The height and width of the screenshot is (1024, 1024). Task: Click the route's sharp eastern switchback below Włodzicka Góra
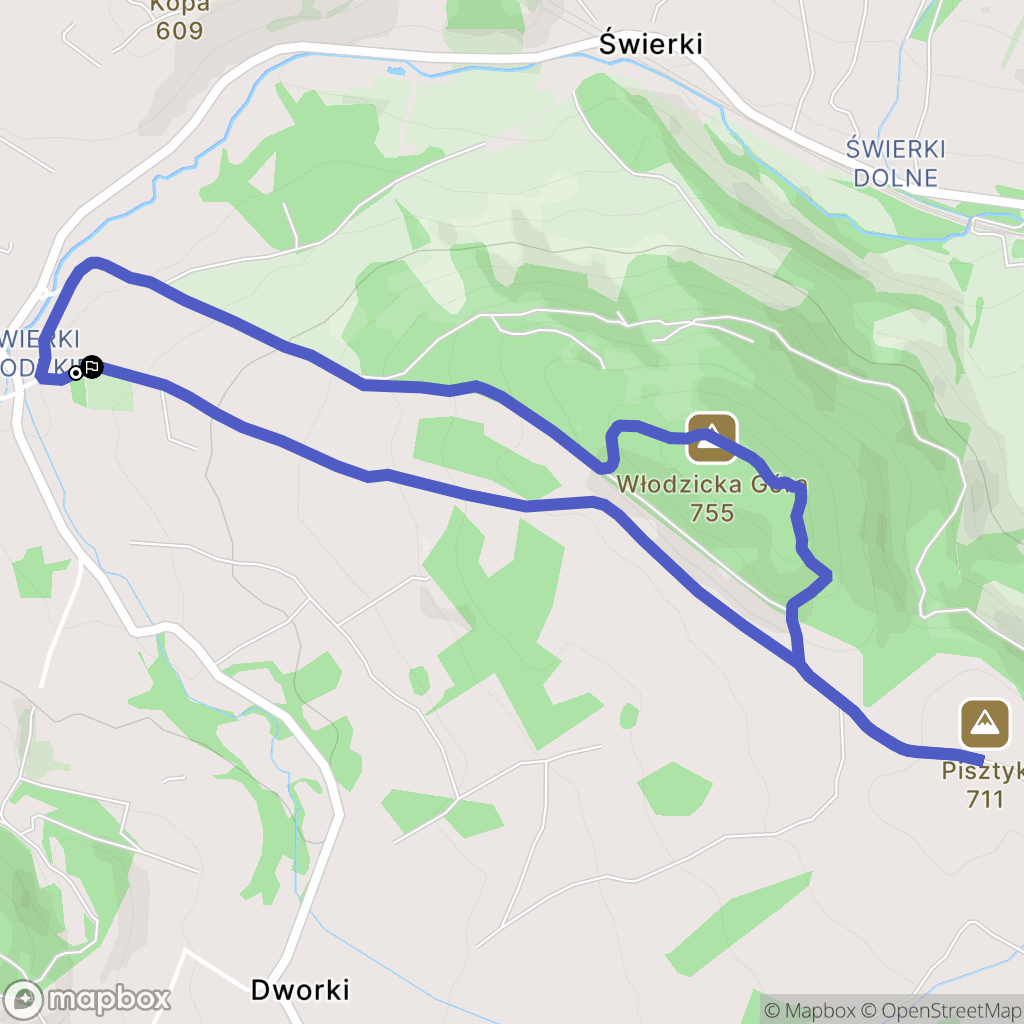(829, 576)
